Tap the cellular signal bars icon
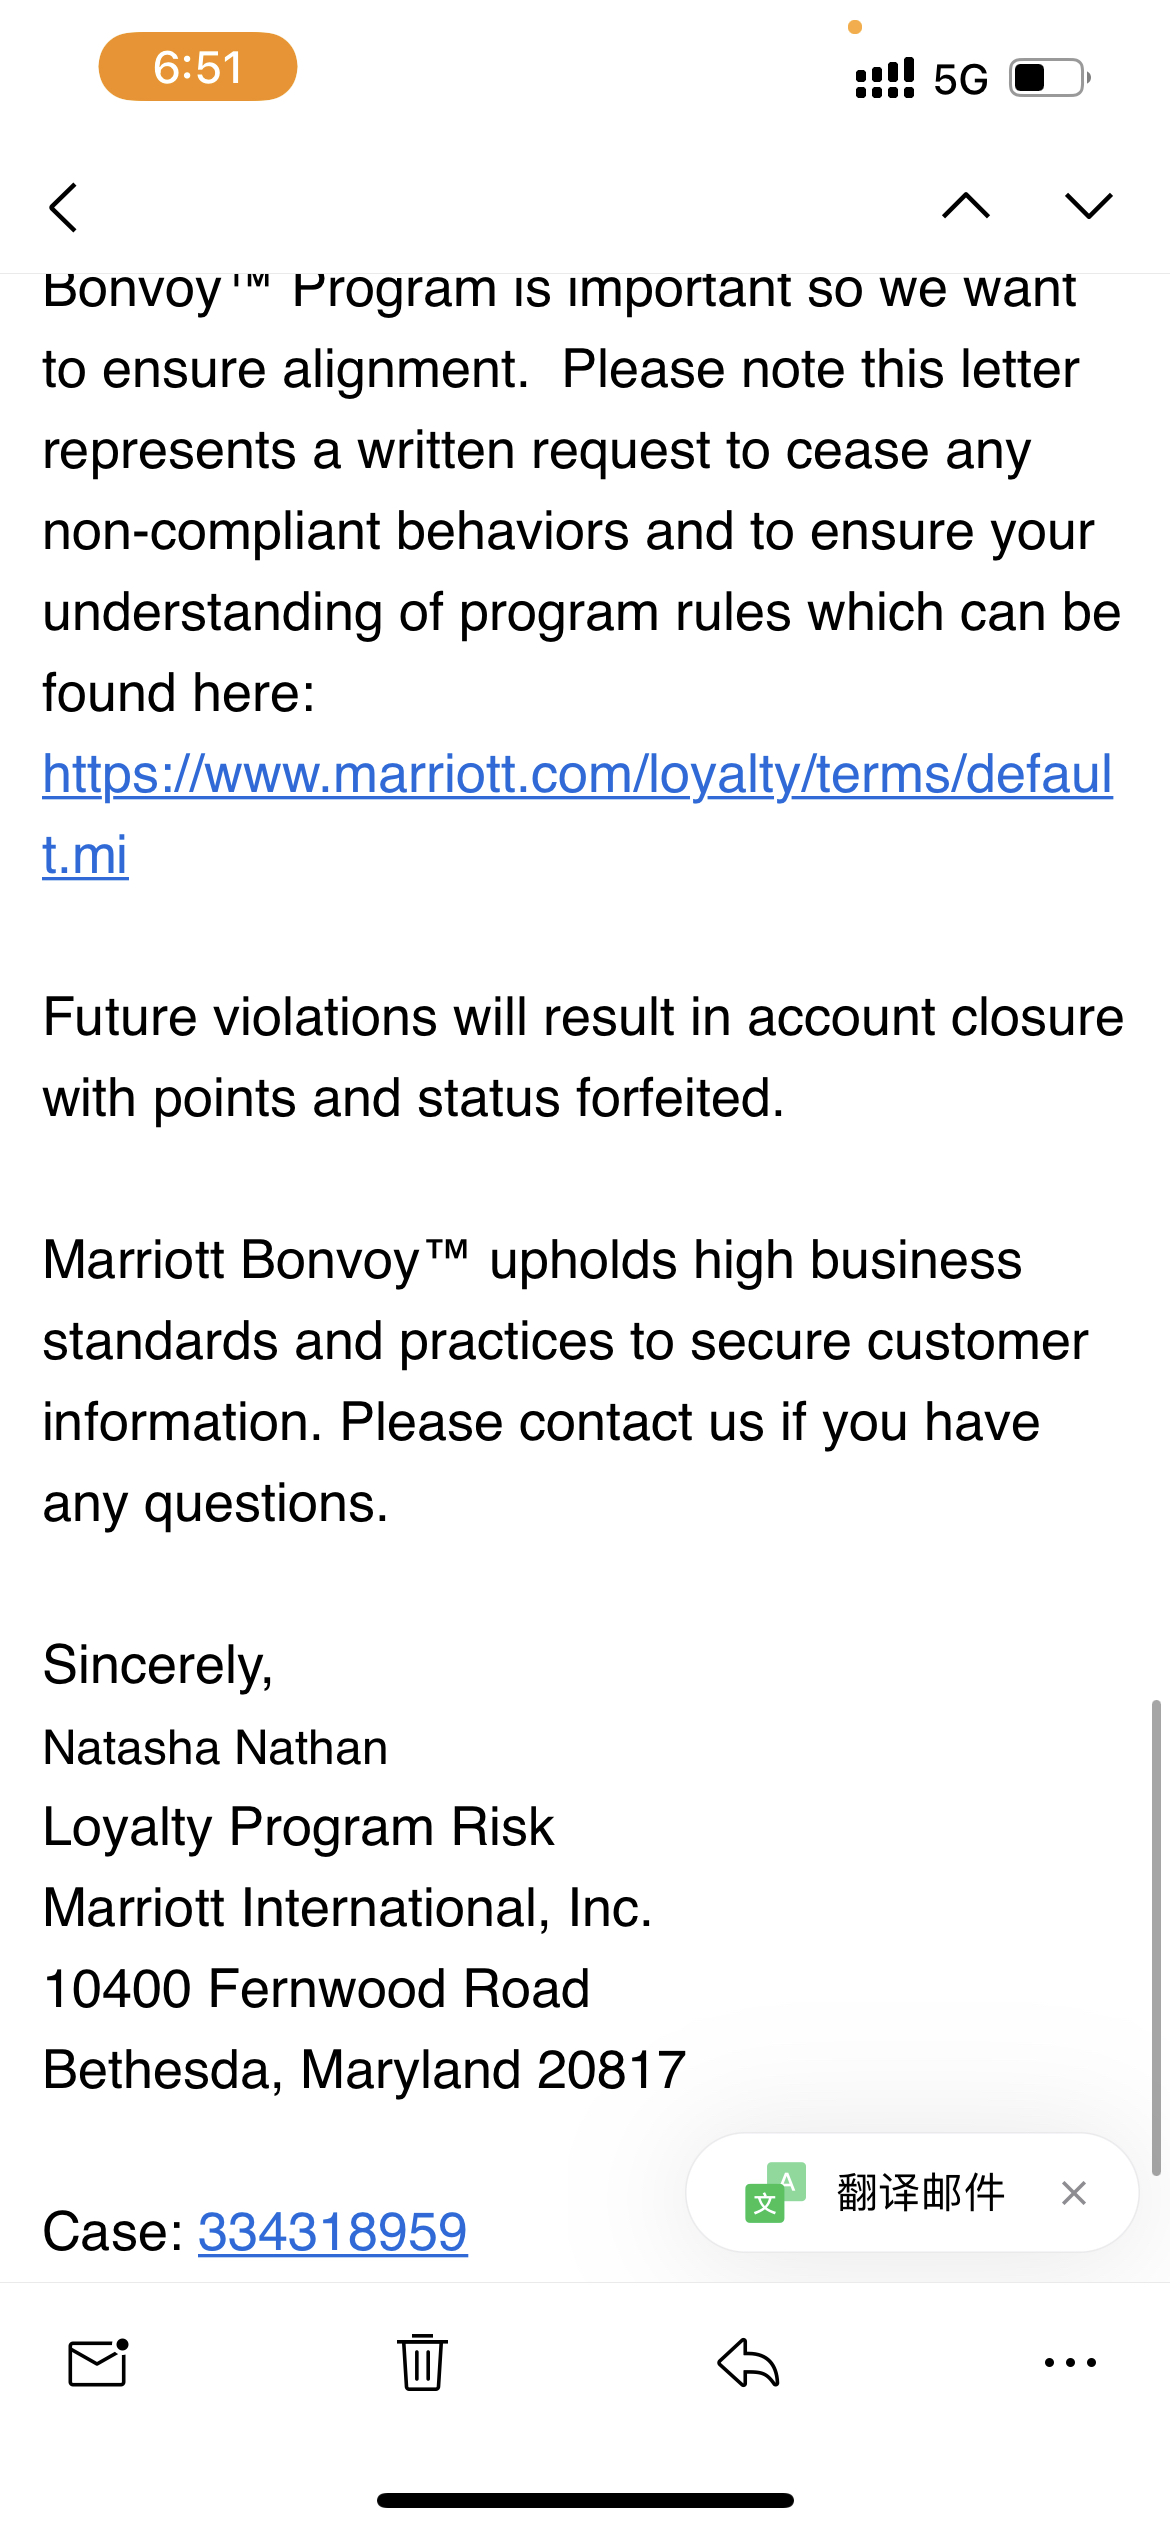The width and height of the screenshot is (1170, 2532). coord(885,78)
